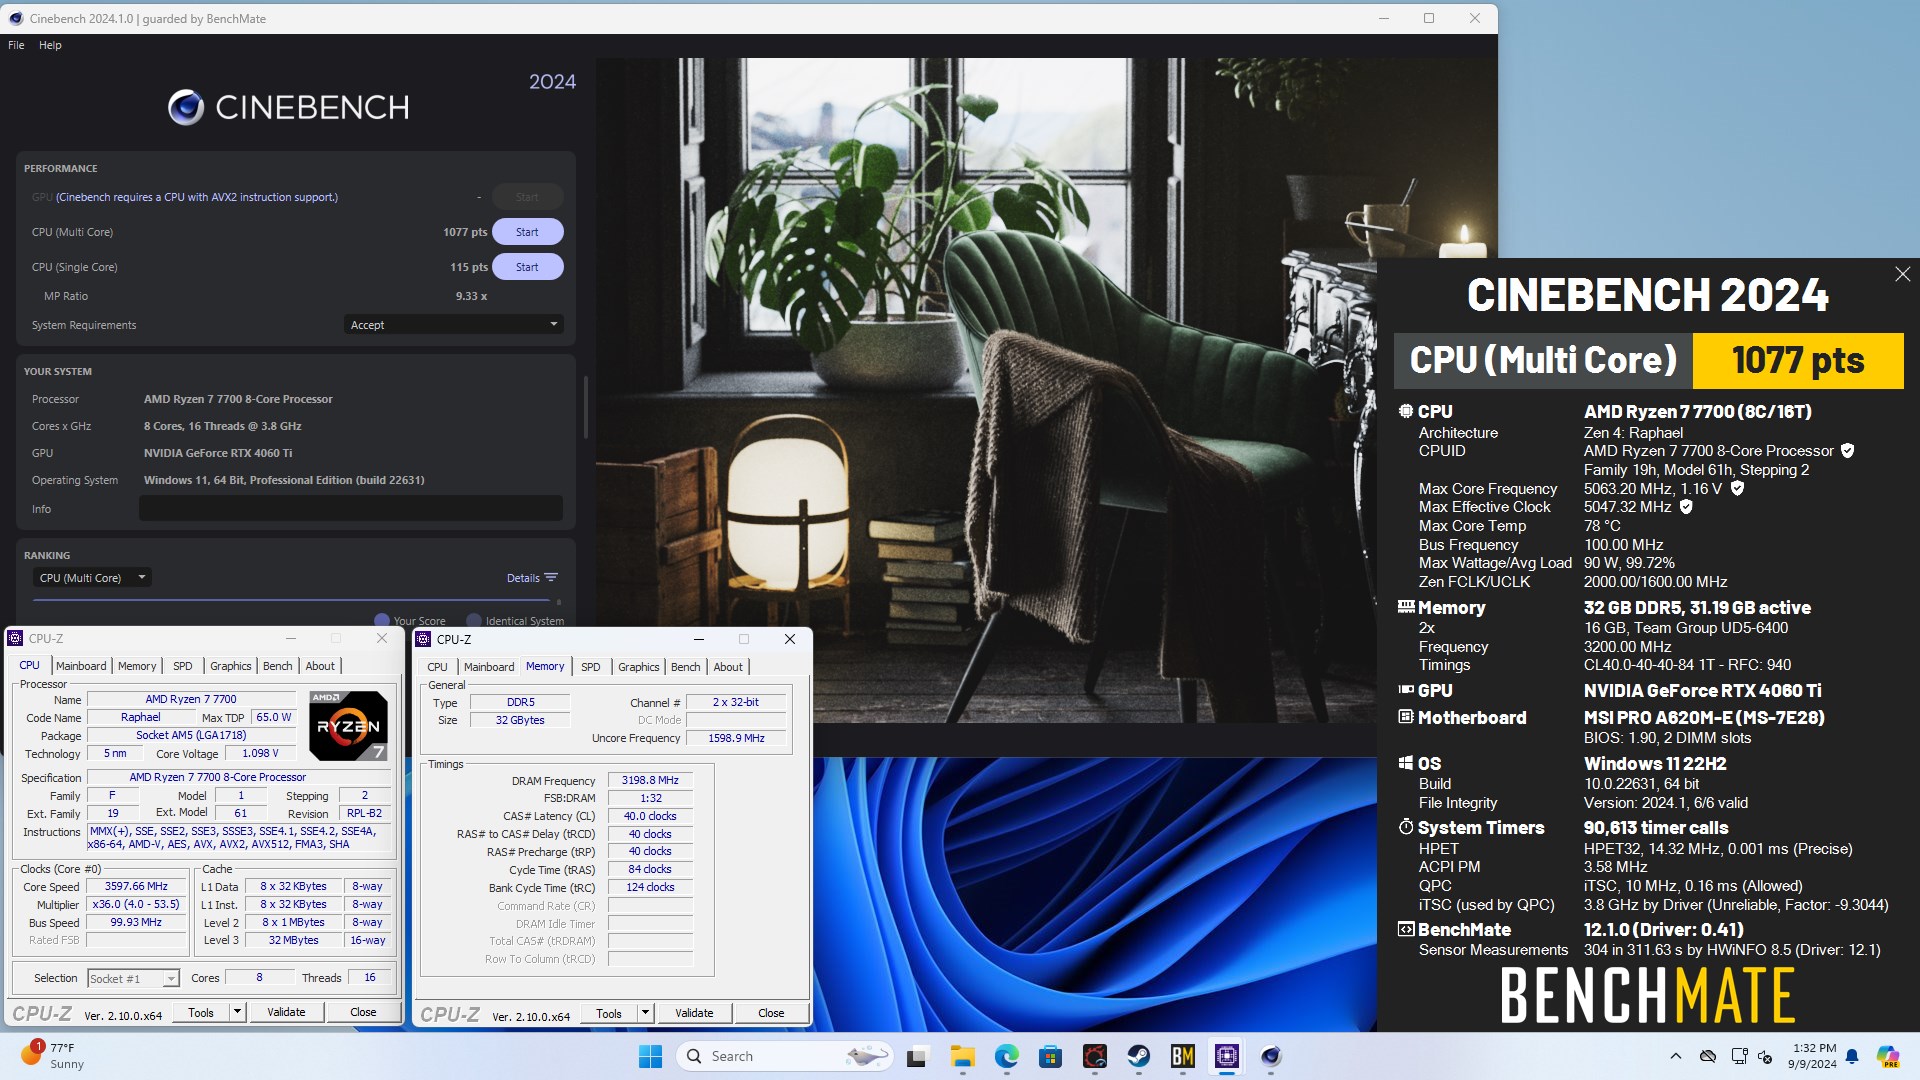
Task: Switch to CPU-Z in the taskbar
Action: (1227, 1056)
